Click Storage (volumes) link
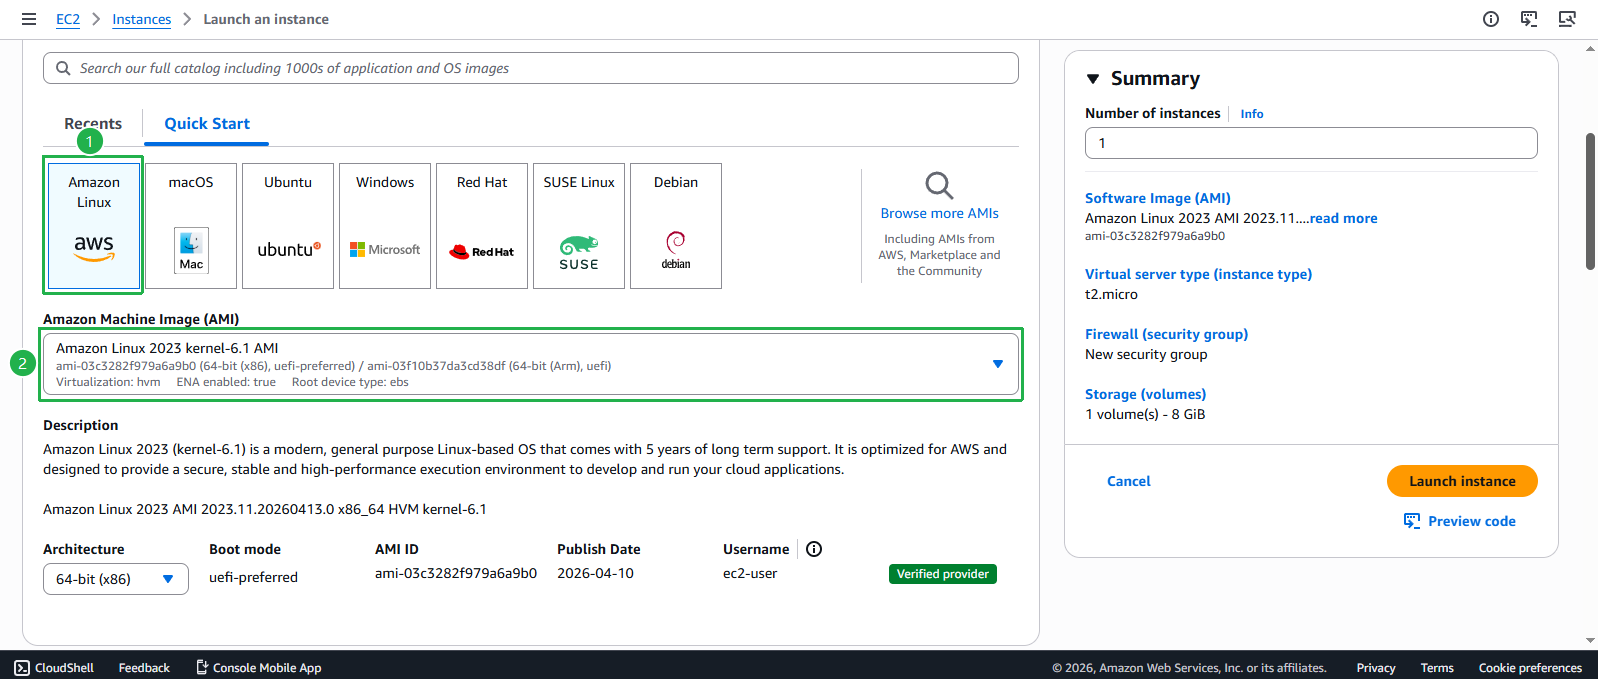Image resolution: width=1598 pixels, height=679 pixels. pyautogui.click(x=1146, y=394)
